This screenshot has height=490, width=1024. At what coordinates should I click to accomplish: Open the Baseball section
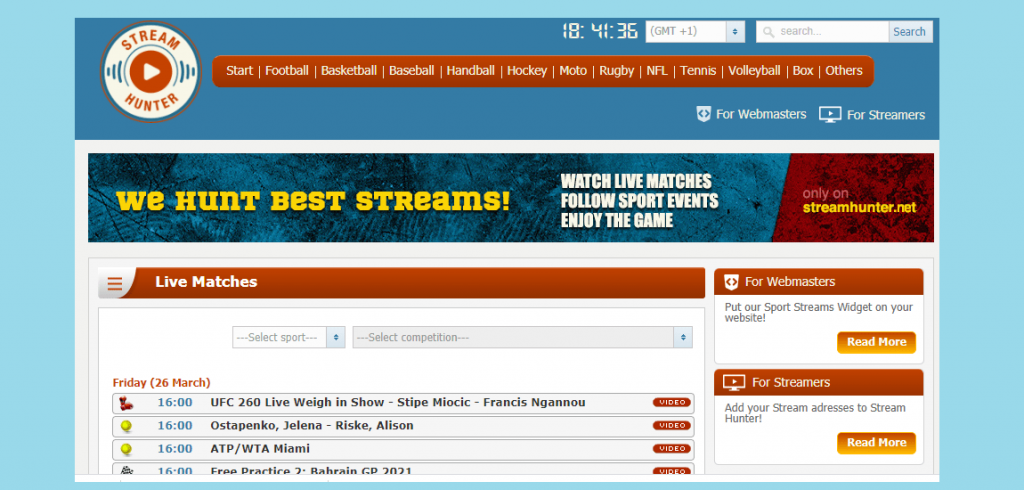[x=411, y=71]
